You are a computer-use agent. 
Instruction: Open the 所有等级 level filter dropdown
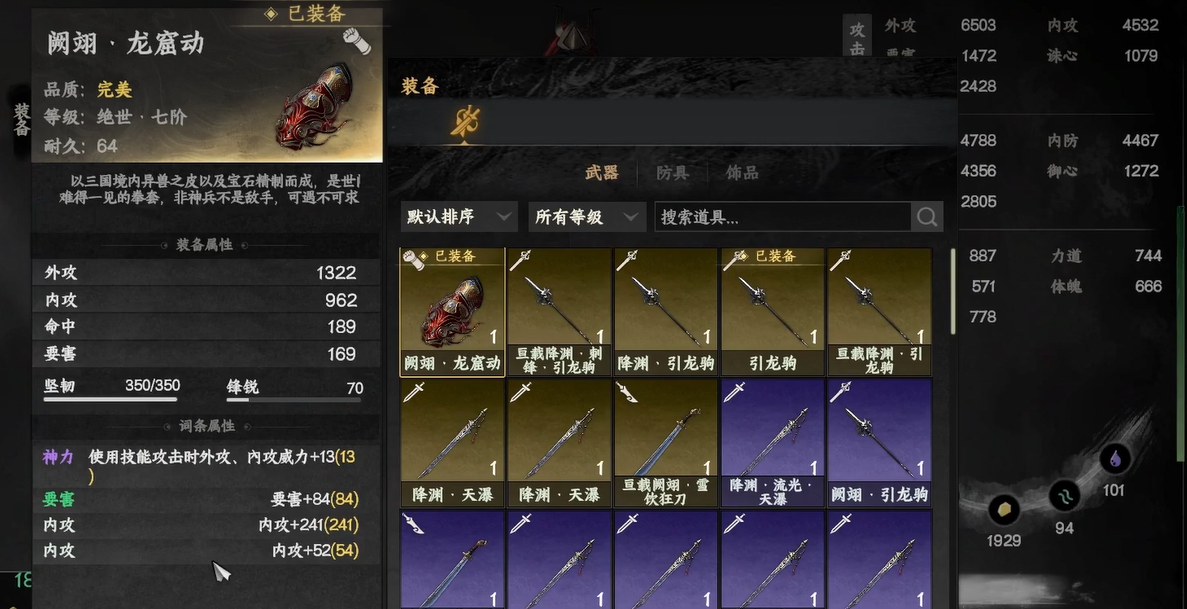(587, 217)
